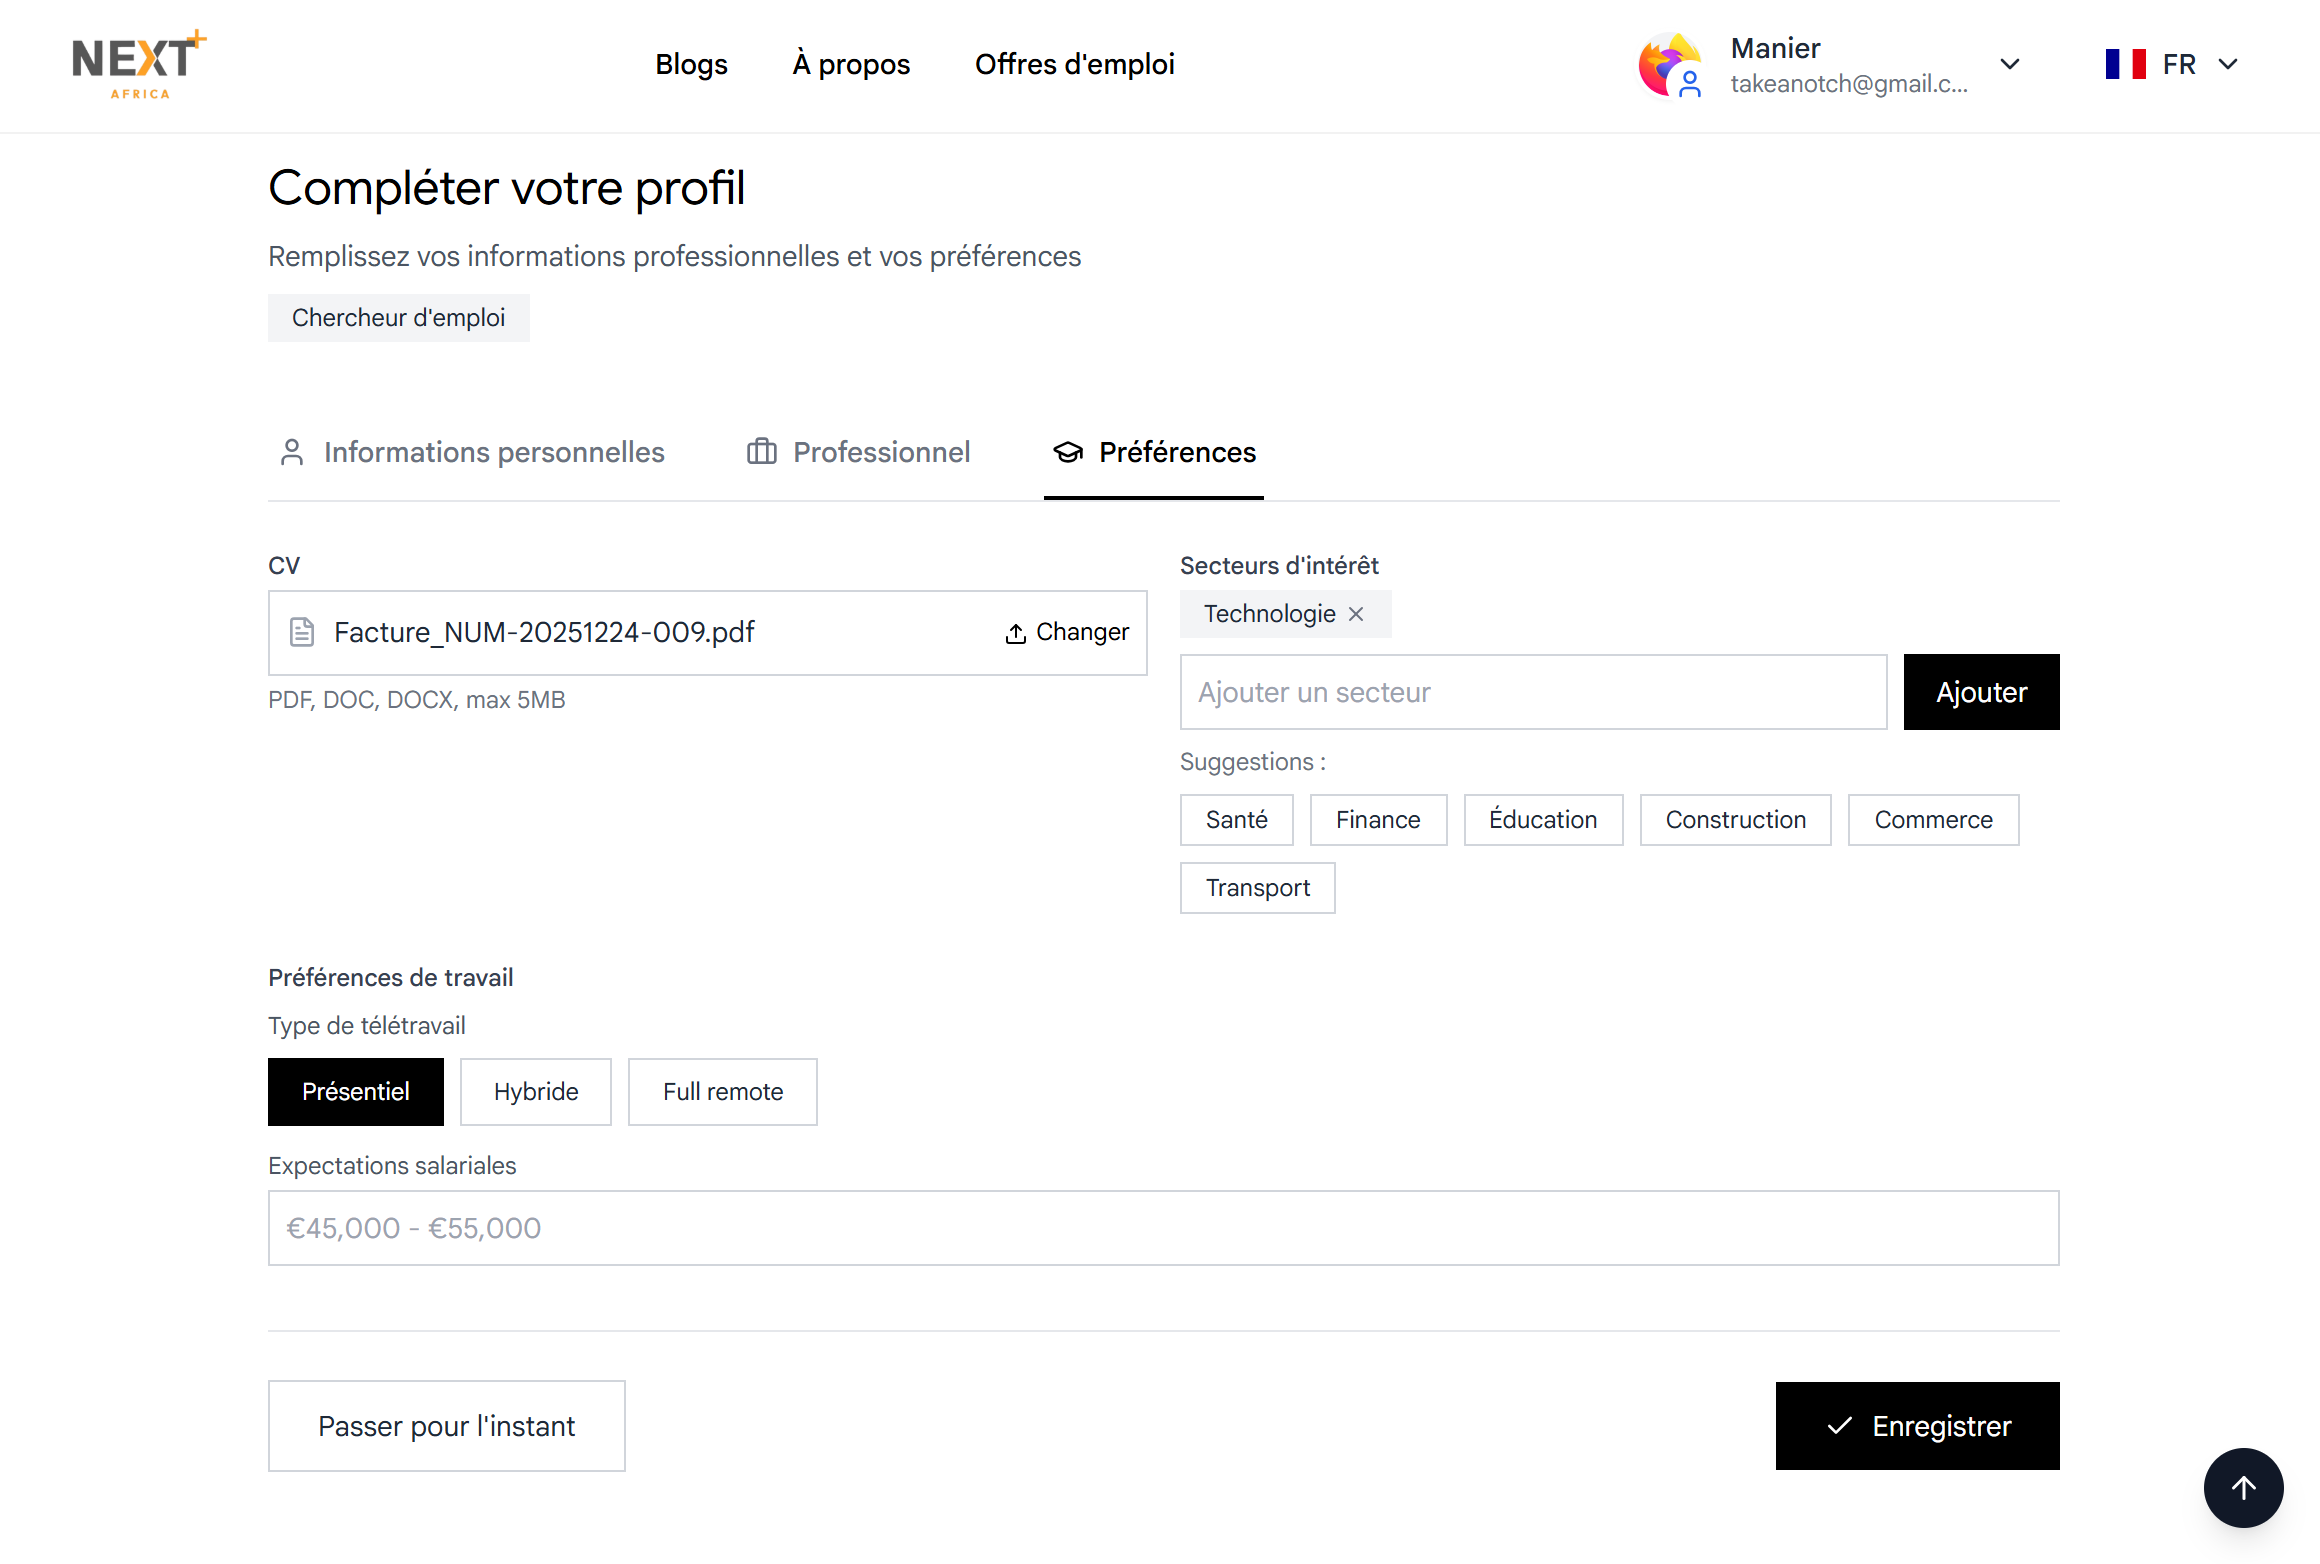The image size is (2320, 1564).
Task: Select the Hybride work type
Action: click(535, 1092)
